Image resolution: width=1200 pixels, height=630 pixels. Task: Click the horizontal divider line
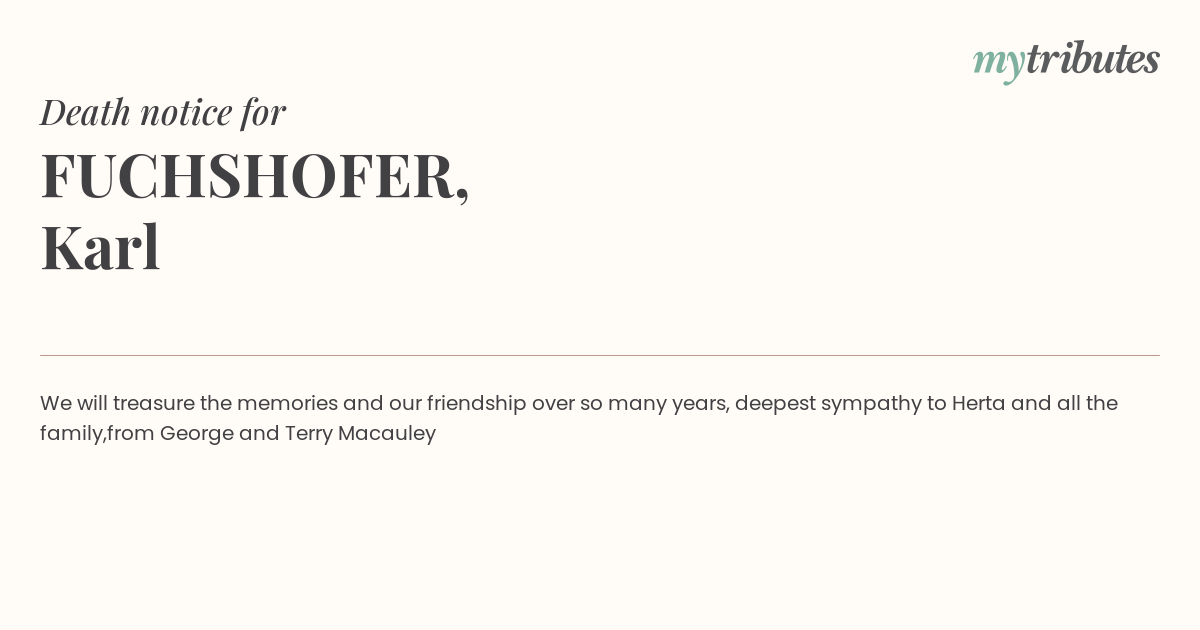[x=600, y=355]
